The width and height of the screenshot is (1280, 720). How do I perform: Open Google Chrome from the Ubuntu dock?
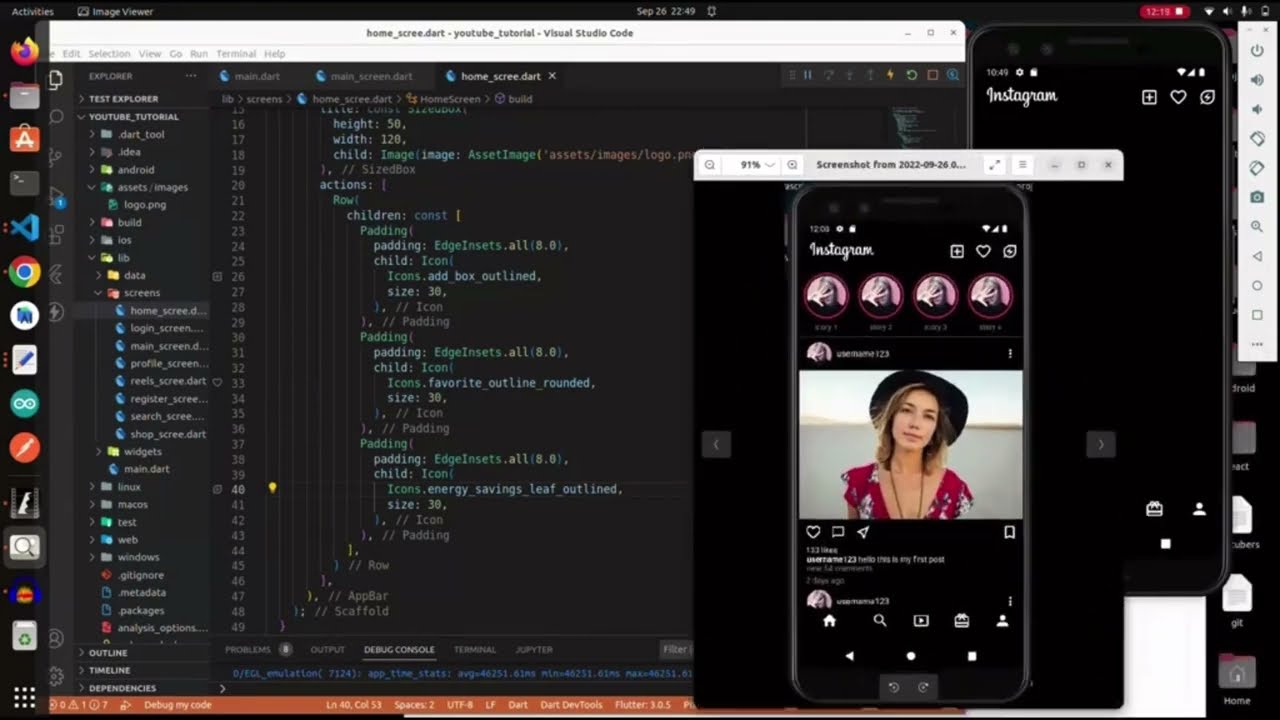(25, 271)
